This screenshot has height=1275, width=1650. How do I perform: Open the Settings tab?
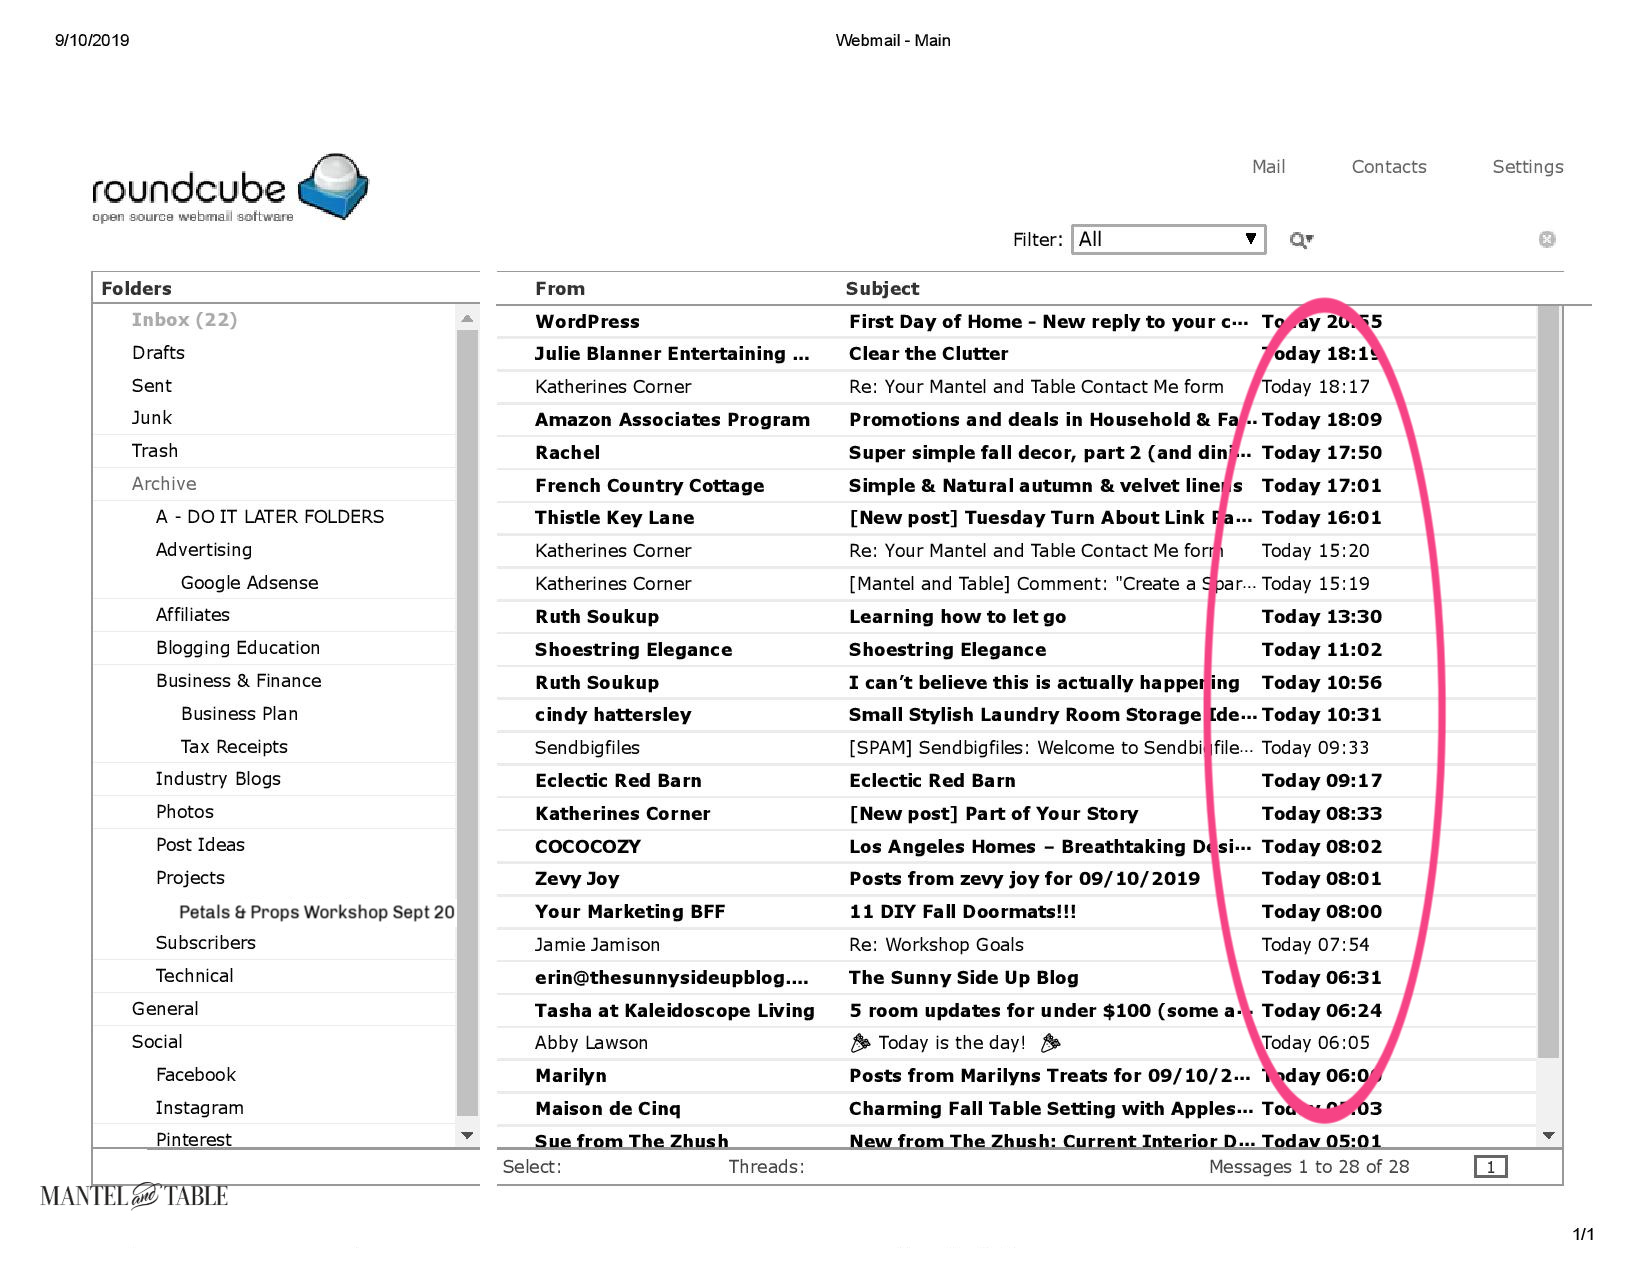pos(1527,167)
